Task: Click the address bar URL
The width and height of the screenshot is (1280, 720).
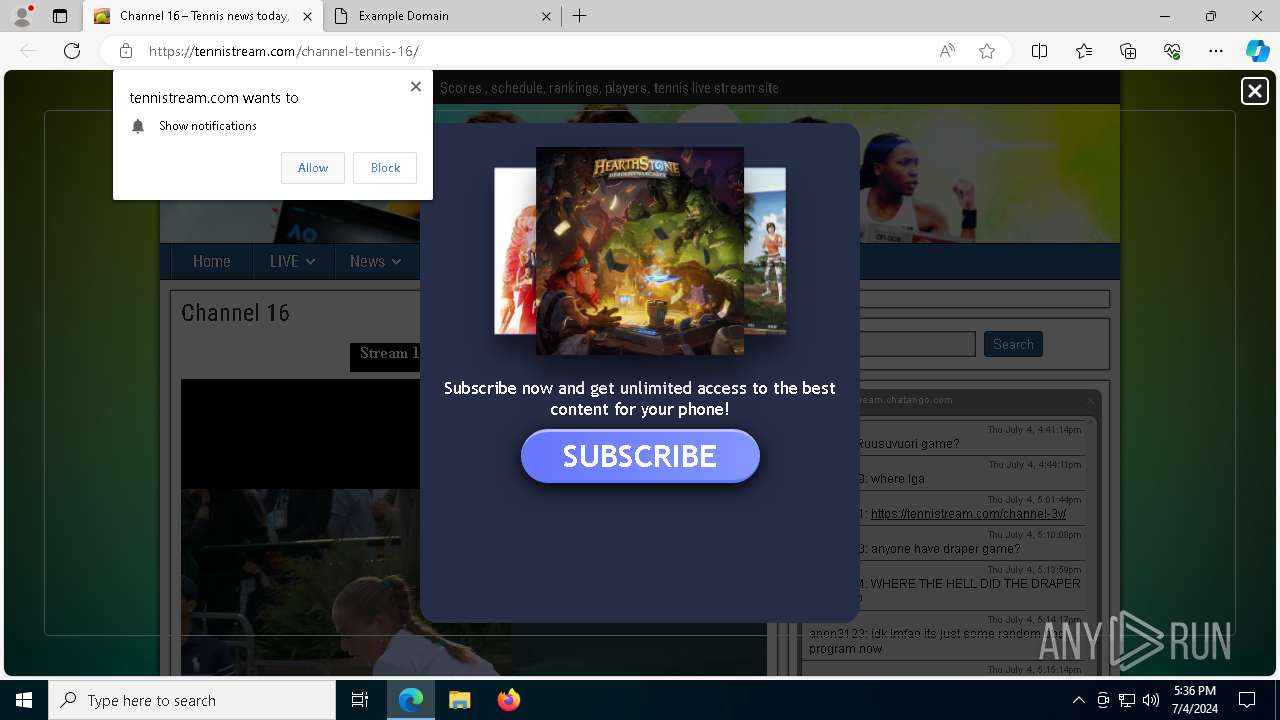Action: (284, 51)
